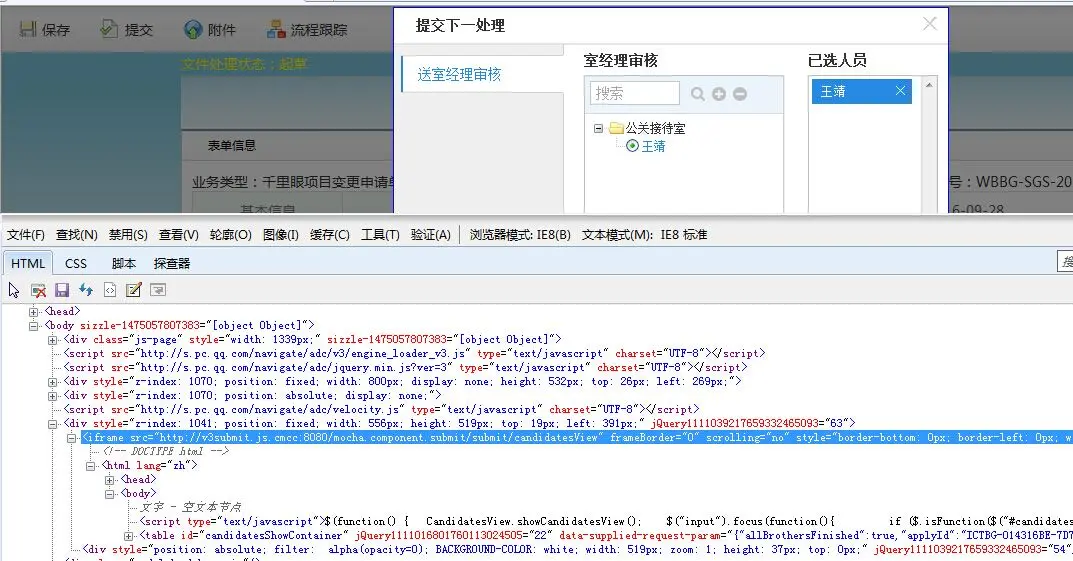
Task: Click scroll-up arrow in 已选人员 panel
Action: point(929,85)
